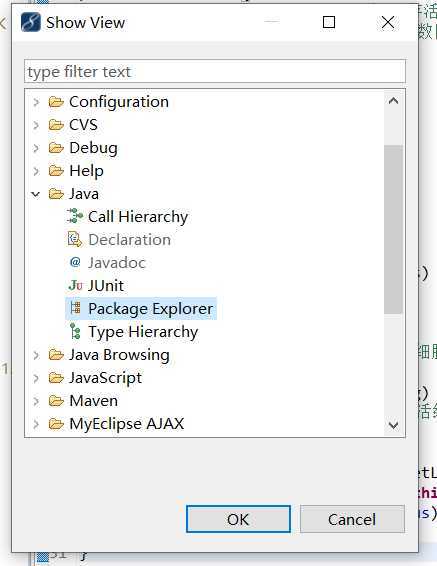This screenshot has width=437, height=566.
Task: Close the Show View dialog
Action: click(388, 22)
